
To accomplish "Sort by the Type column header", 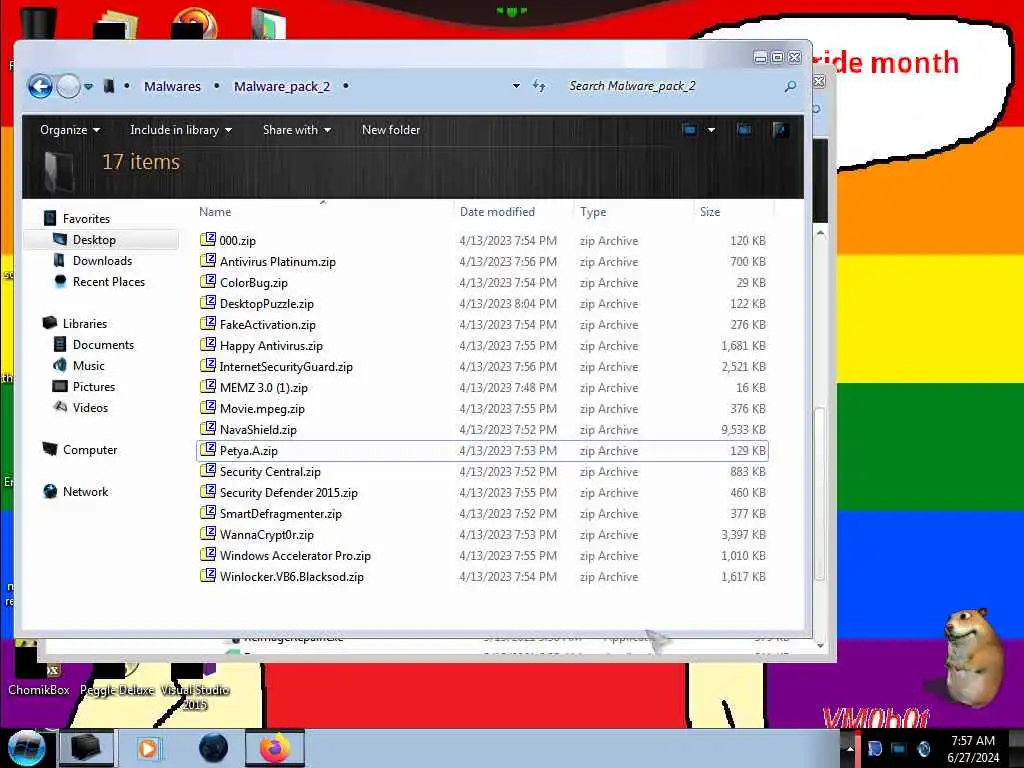I will click(x=593, y=212).
